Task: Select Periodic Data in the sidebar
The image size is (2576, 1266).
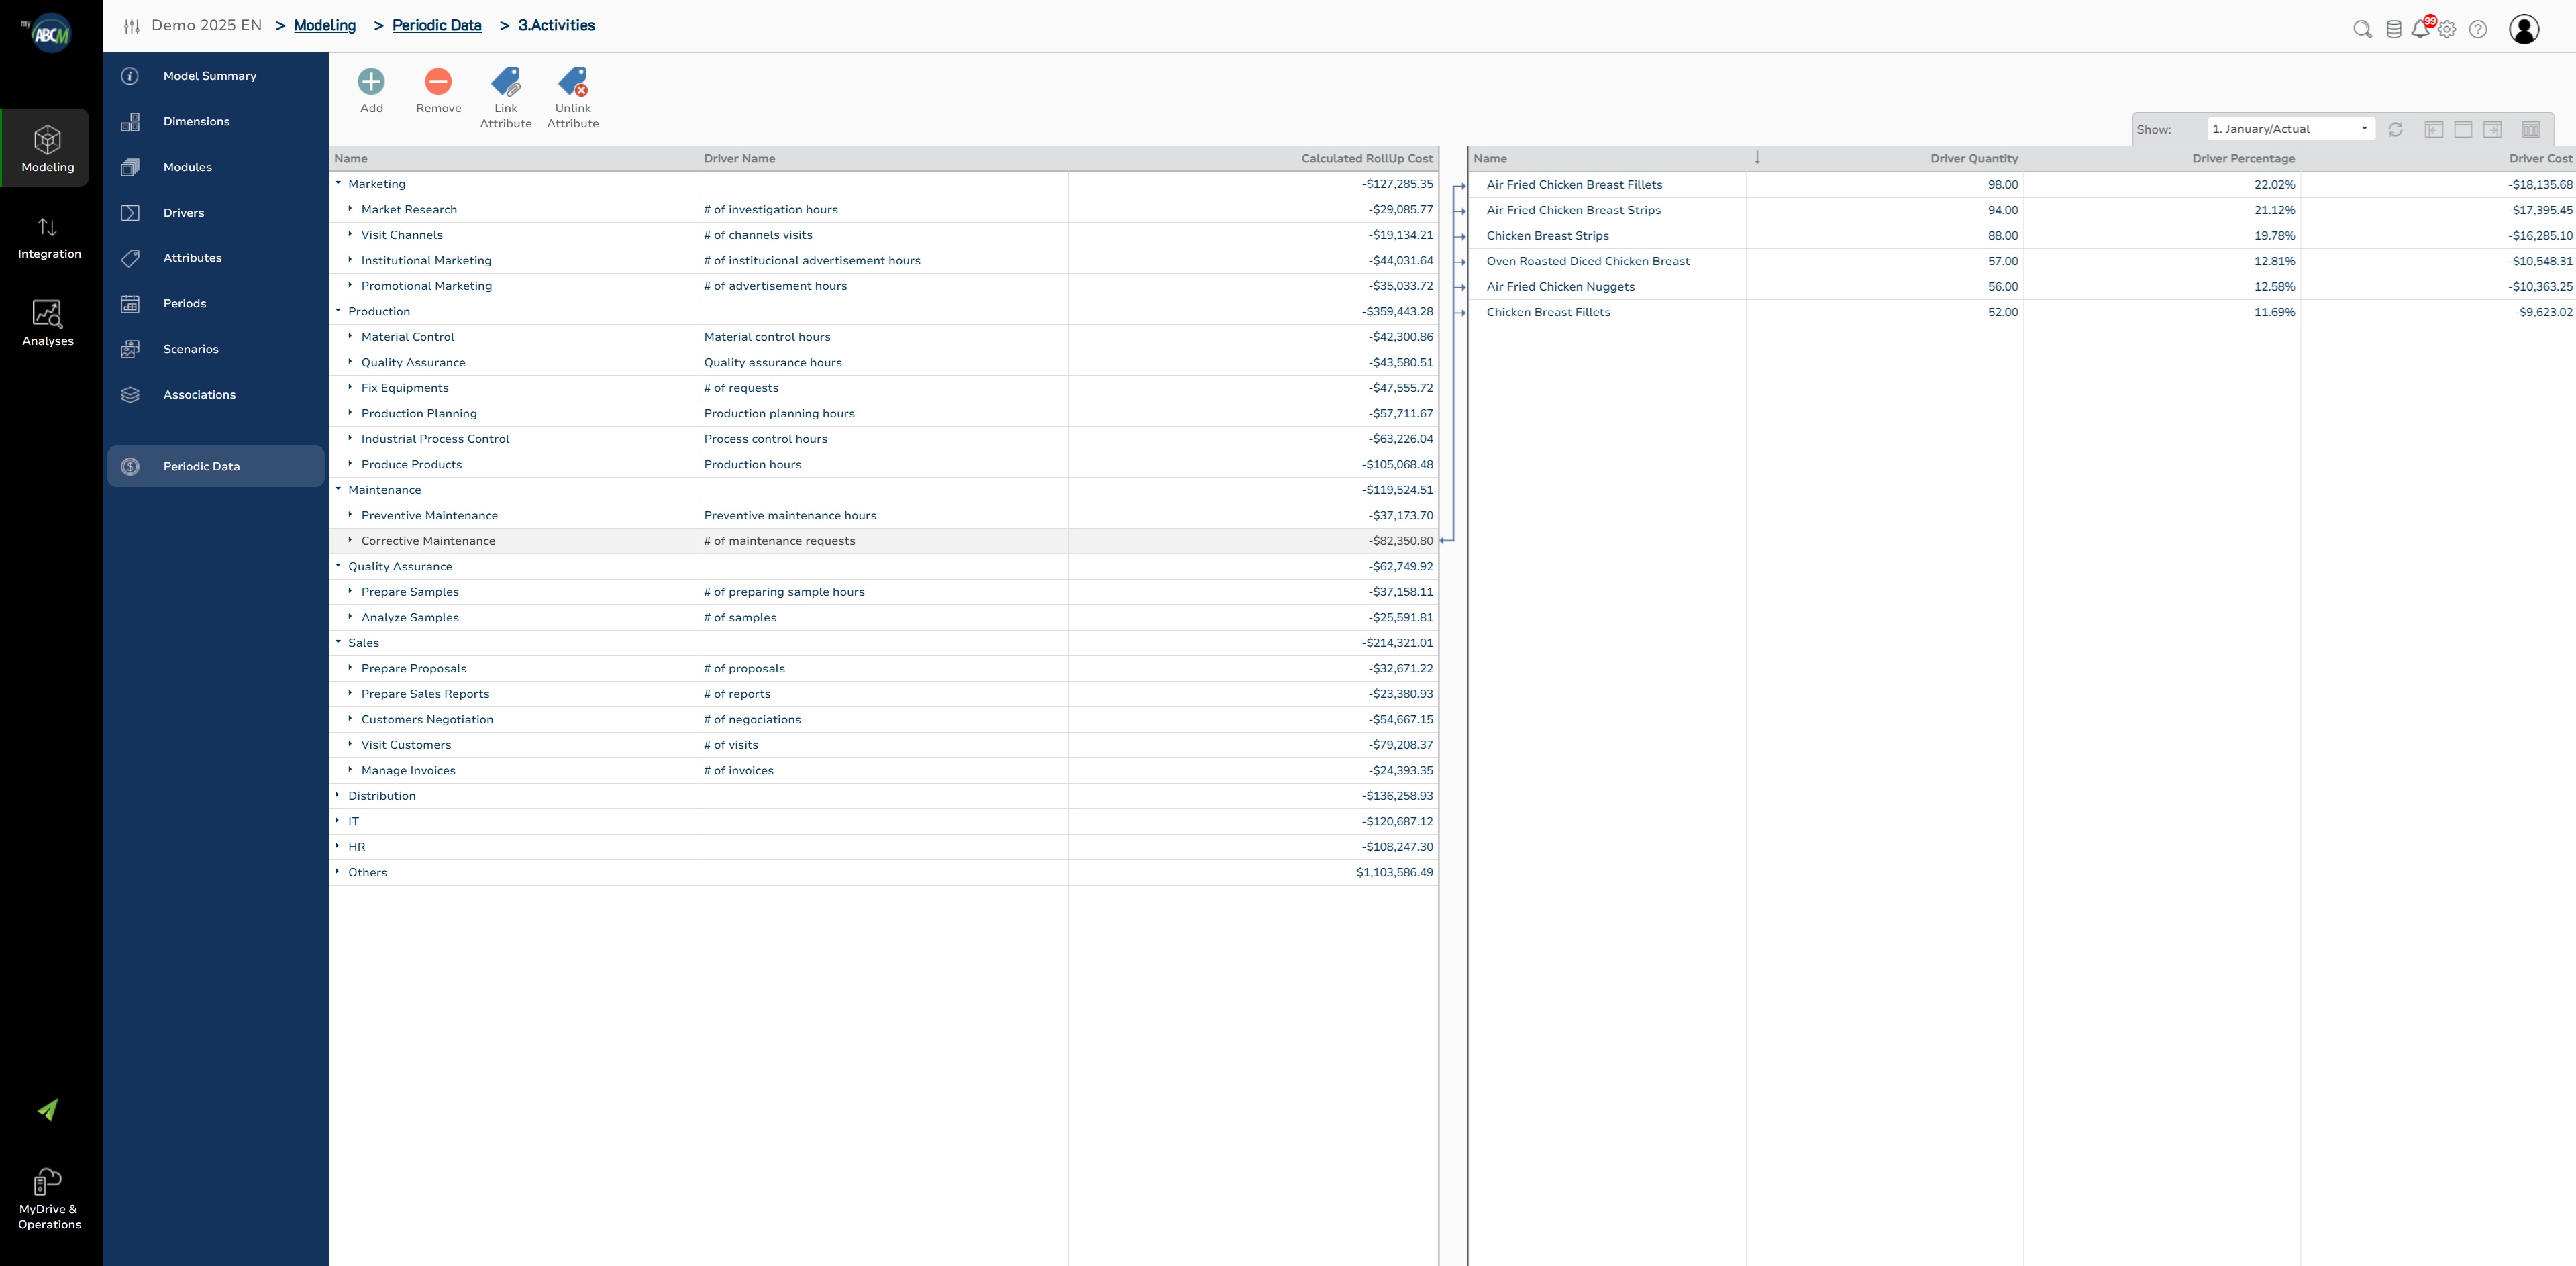Action: (215, 466)
